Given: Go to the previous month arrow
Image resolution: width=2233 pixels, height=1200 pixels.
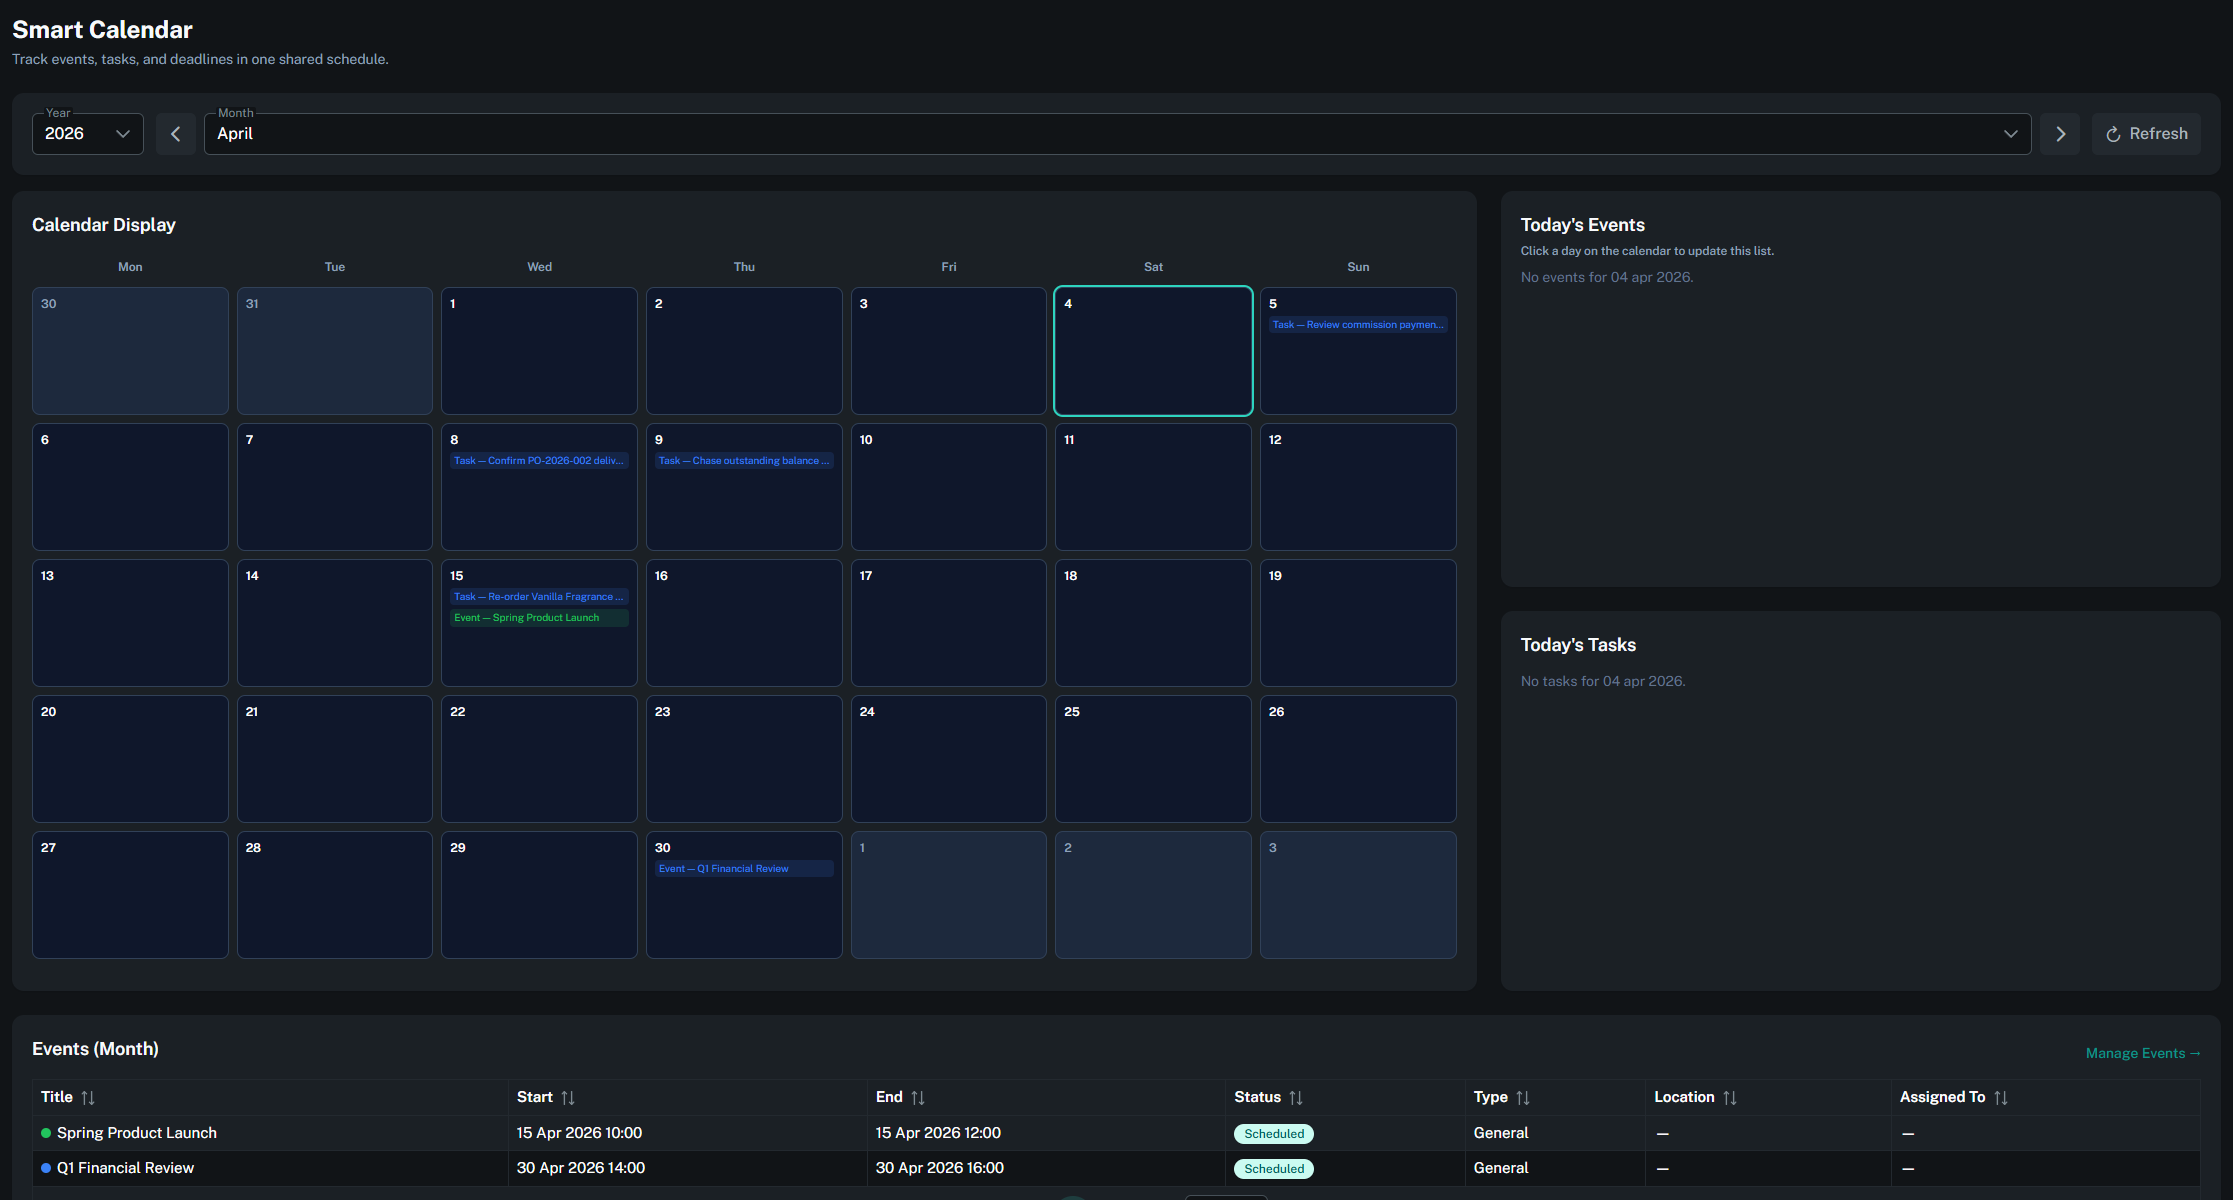Looking at the screenshot, I should tap(176, 134).
